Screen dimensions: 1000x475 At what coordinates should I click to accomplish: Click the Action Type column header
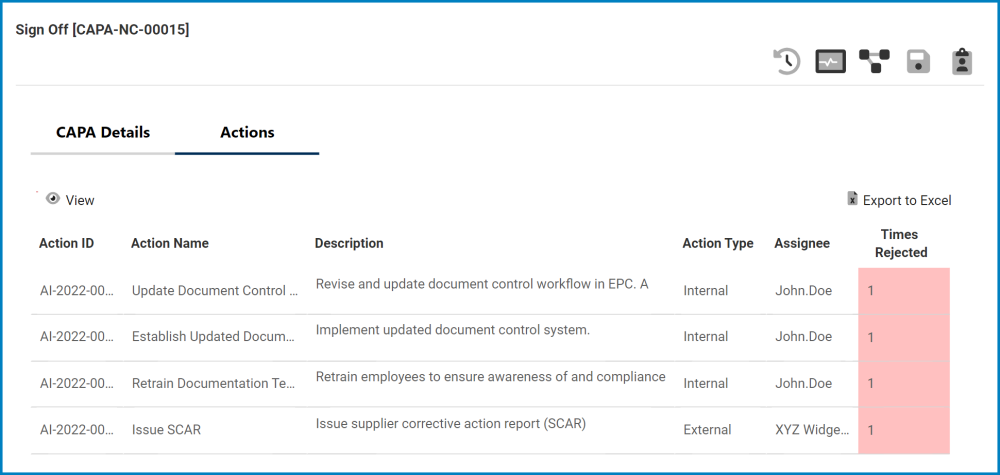(718, 243)
